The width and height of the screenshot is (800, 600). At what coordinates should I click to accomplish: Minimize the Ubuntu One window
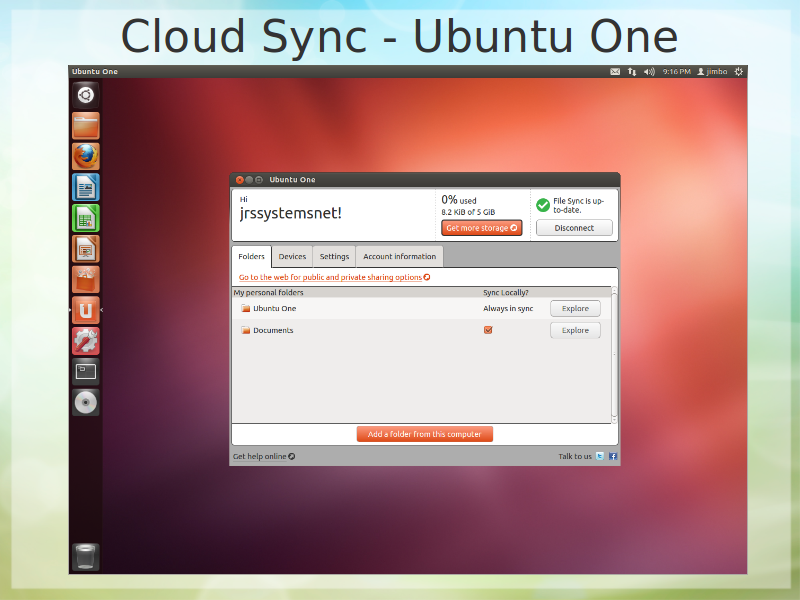click(x=249, y=180)
